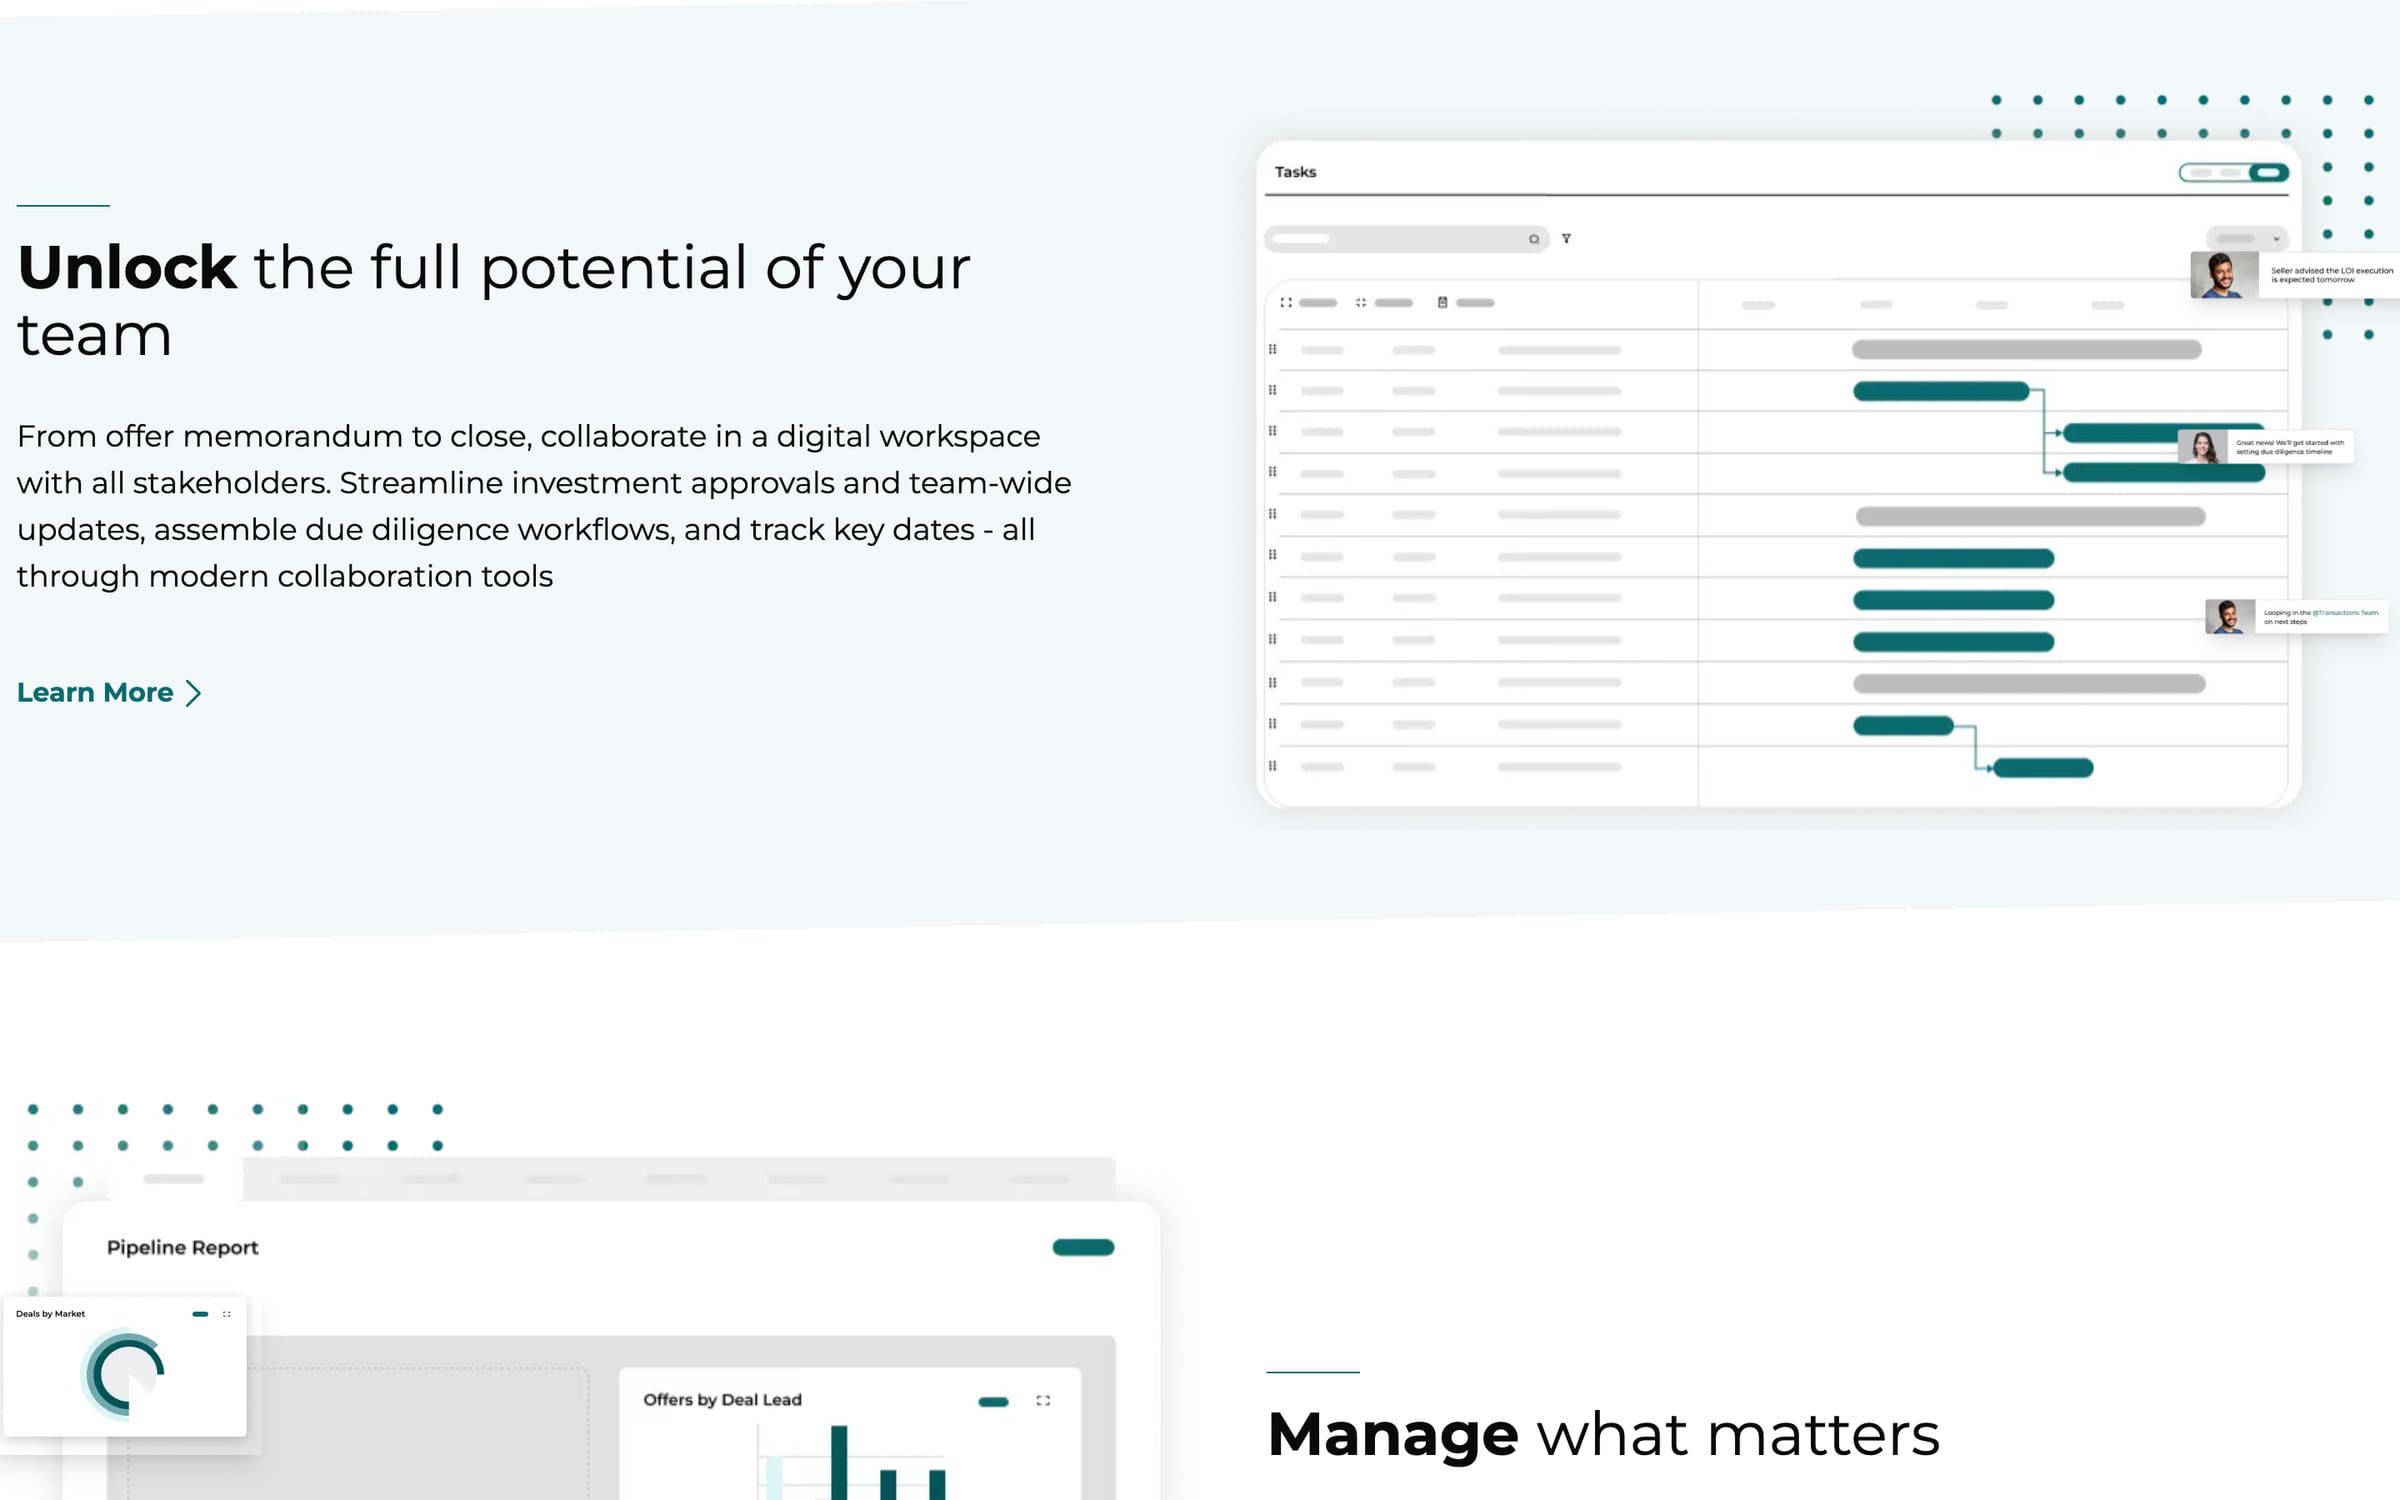Open the dropdown at right of Tasks search row

coord(2246,239)
